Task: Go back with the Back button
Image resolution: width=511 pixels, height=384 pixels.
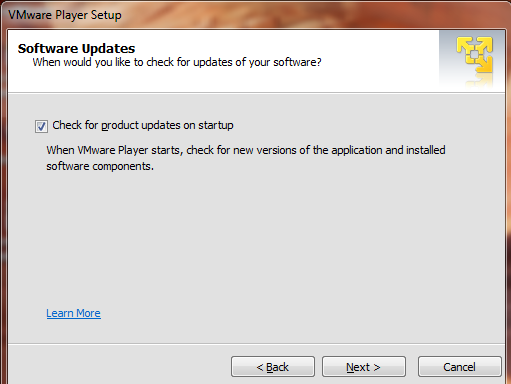Action: coord(273,367)
